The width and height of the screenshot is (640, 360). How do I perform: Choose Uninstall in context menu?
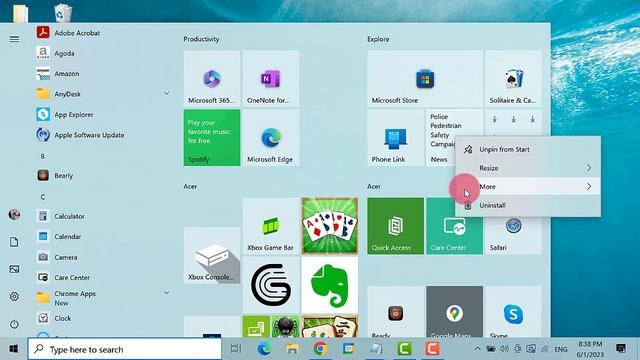[x=528, y=205]
